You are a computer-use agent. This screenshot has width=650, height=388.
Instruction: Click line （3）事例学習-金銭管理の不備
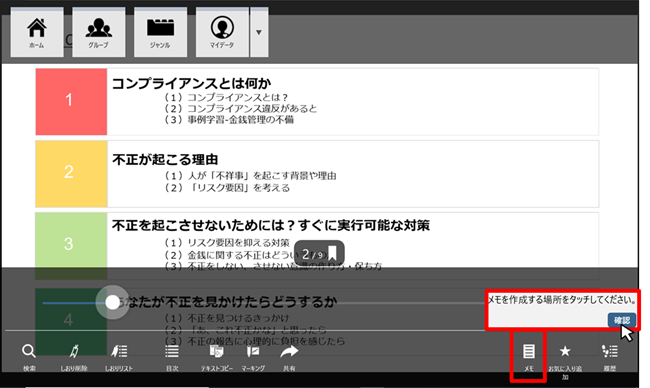point(228,120)
